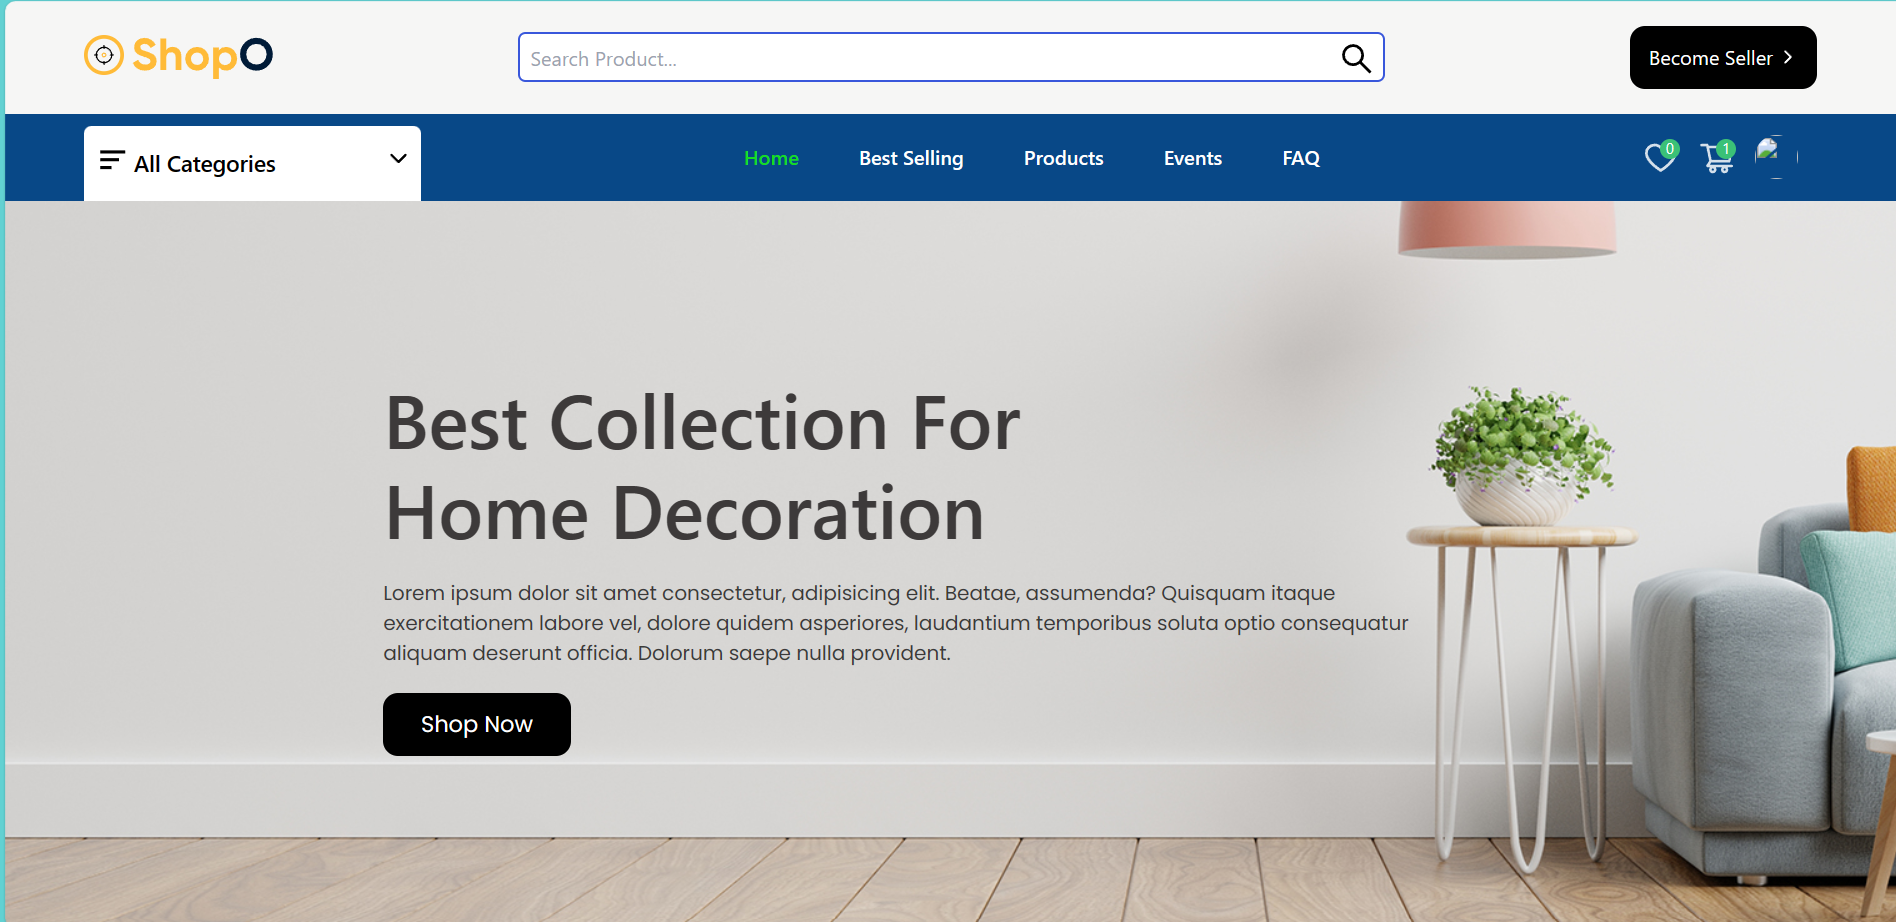Expand the All Categories dropdown
Viewport: 1896px width, 922px height.
pos(251,163)
